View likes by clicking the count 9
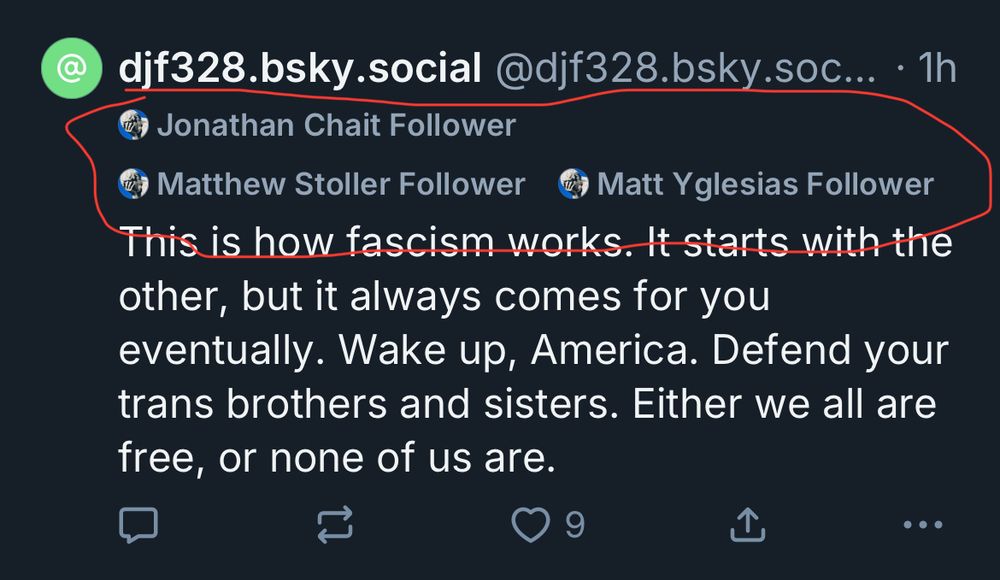The height and width of the screenshot is (580, 1000). coord(574,522)
